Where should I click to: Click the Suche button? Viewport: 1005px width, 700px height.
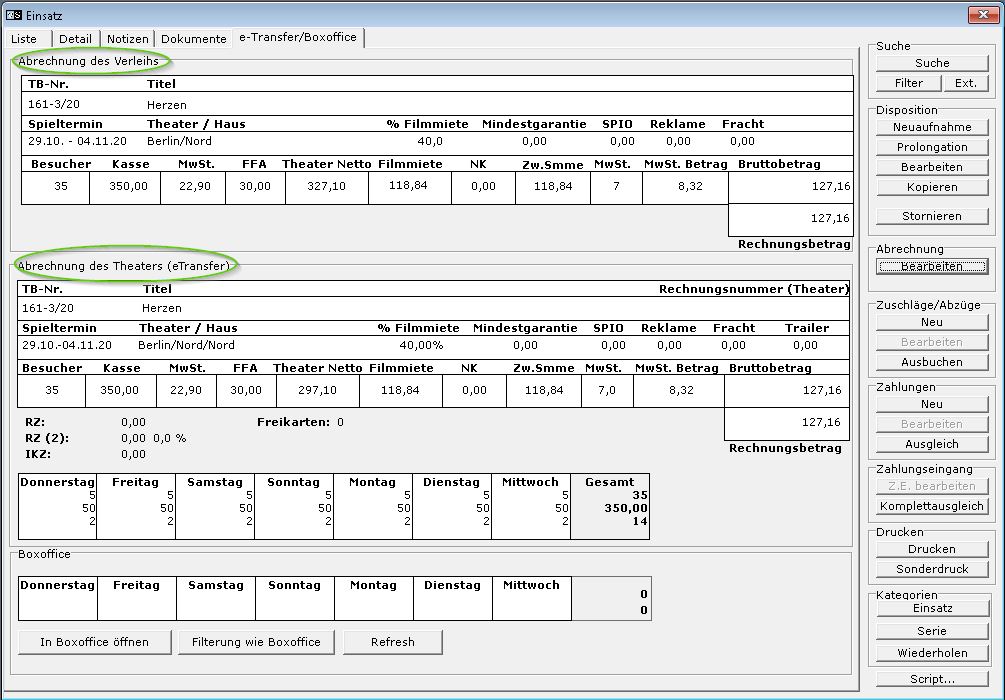931,63
